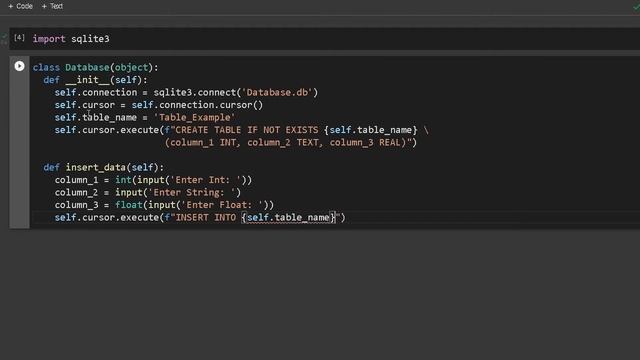Click the column definitions line with column_3 REAL
Screen dimensions: 640x360
(x=291, y=142)
